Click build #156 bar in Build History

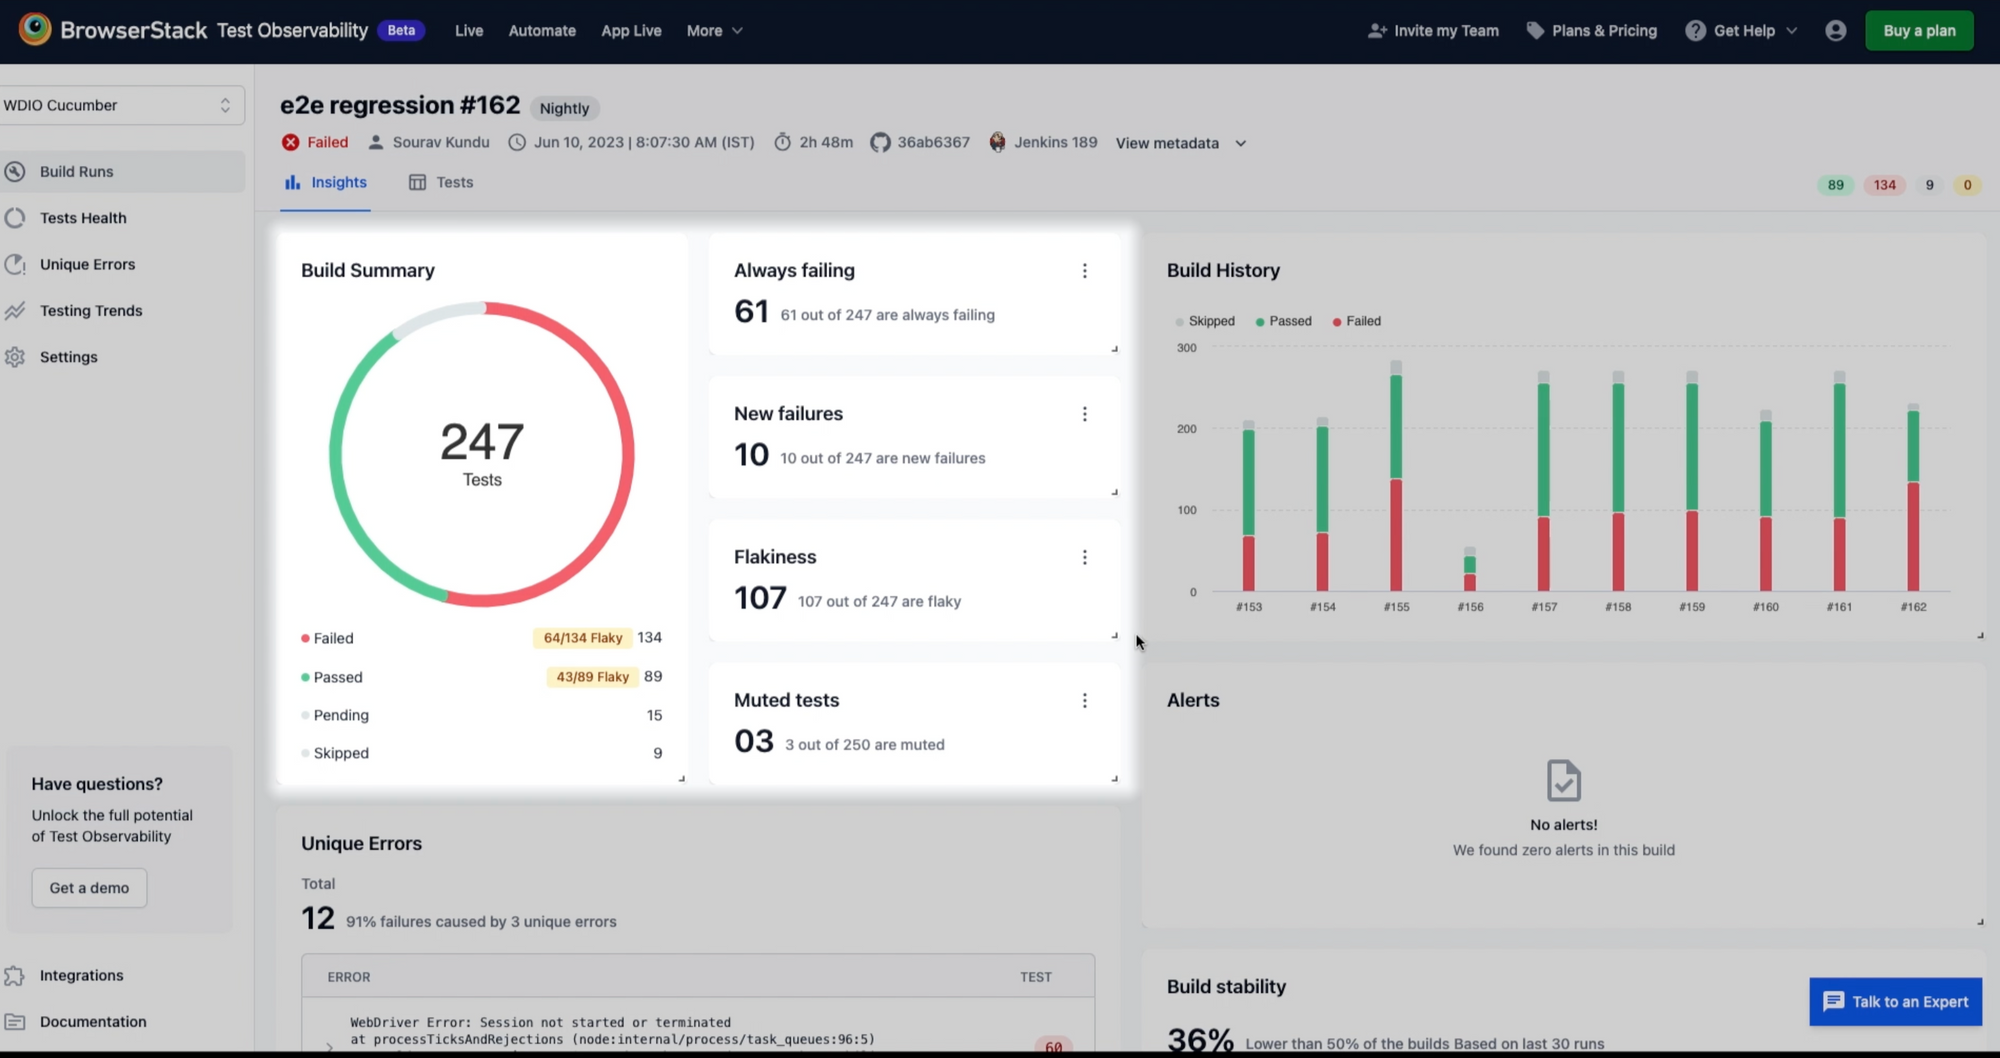[1469, 569]
